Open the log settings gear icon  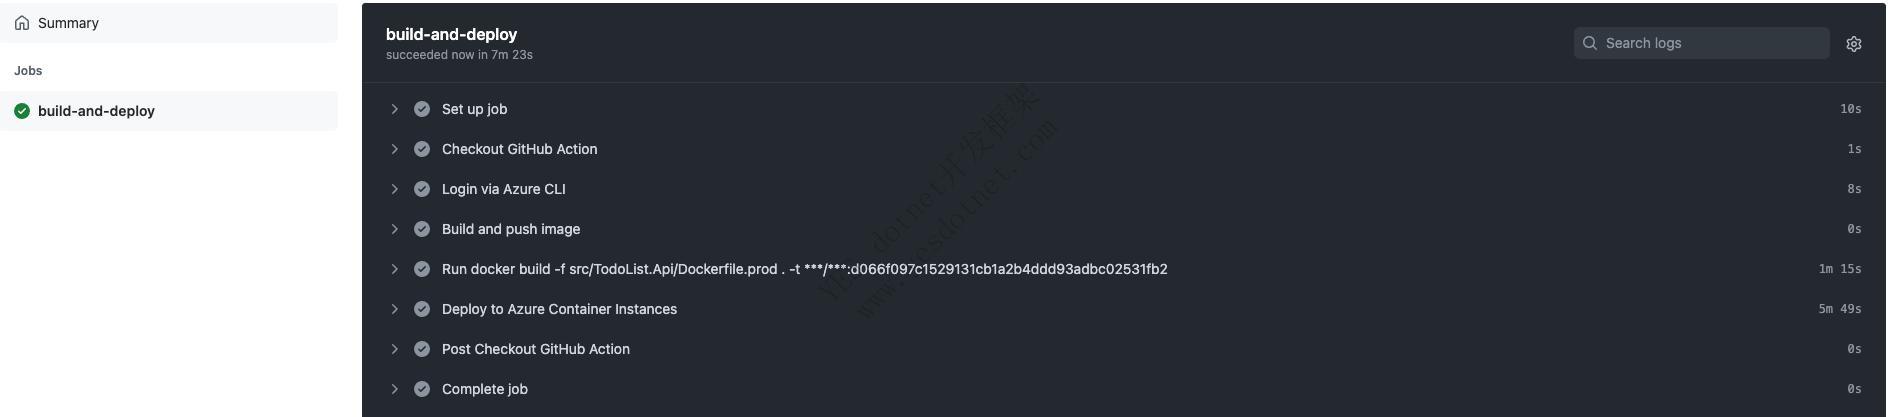pos(1853,44)
